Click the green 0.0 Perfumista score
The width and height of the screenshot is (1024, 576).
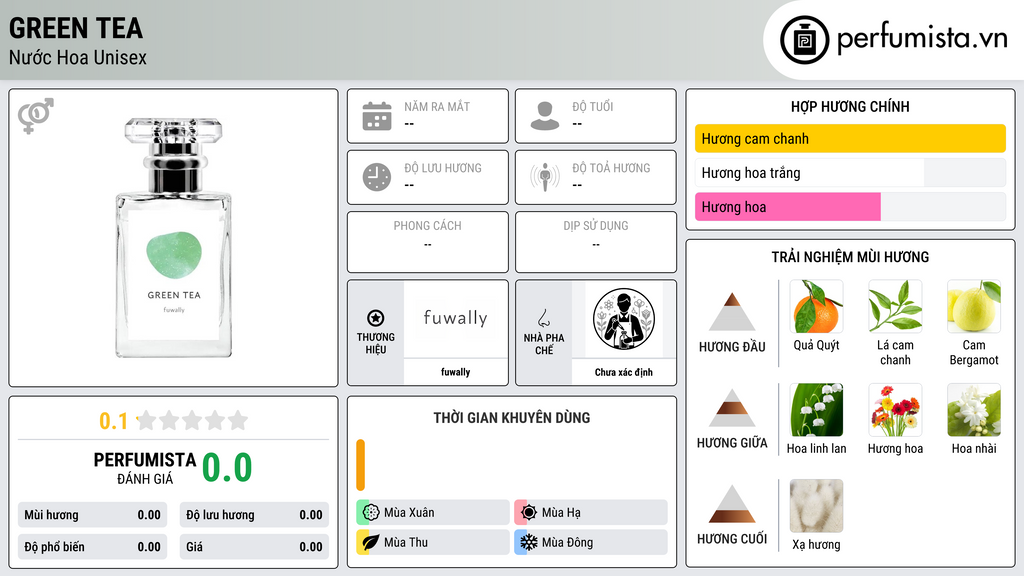click(227, 468)
